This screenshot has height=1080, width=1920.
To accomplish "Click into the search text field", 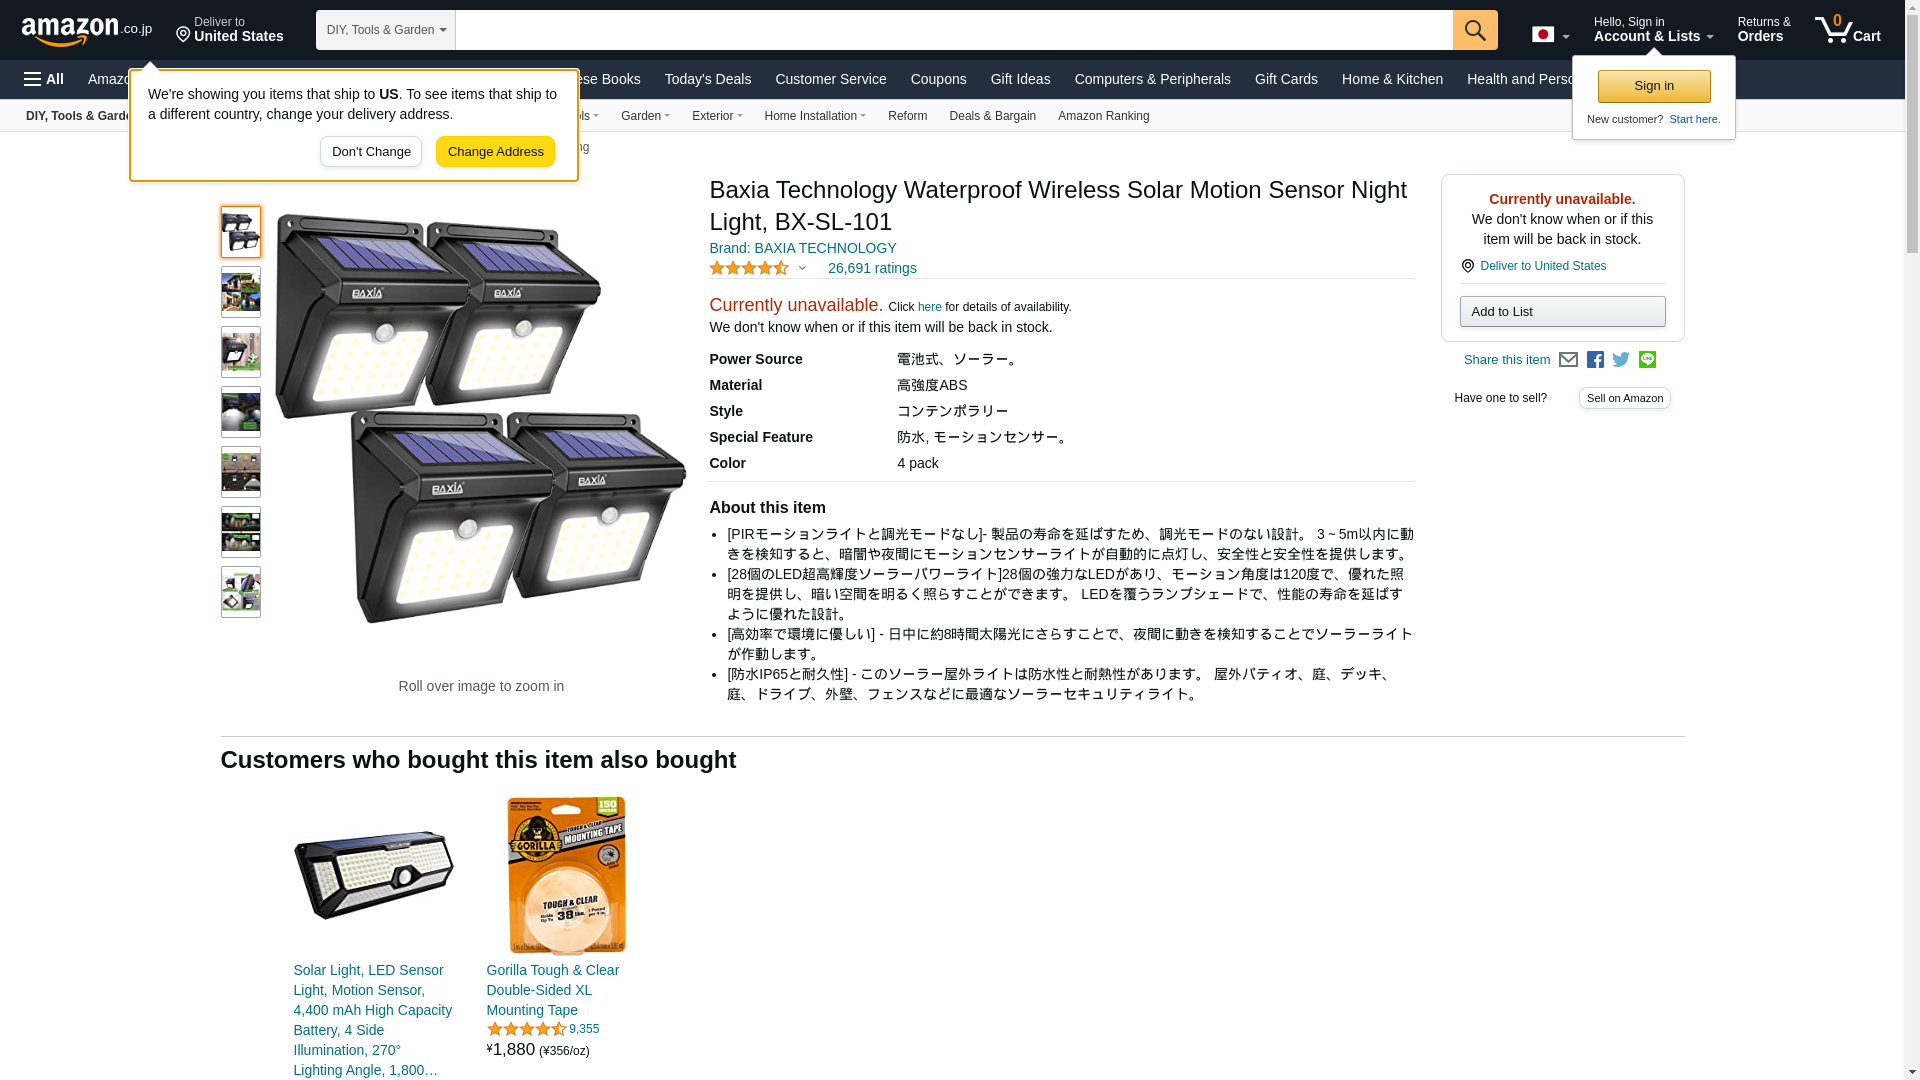I will coord(954,30).
